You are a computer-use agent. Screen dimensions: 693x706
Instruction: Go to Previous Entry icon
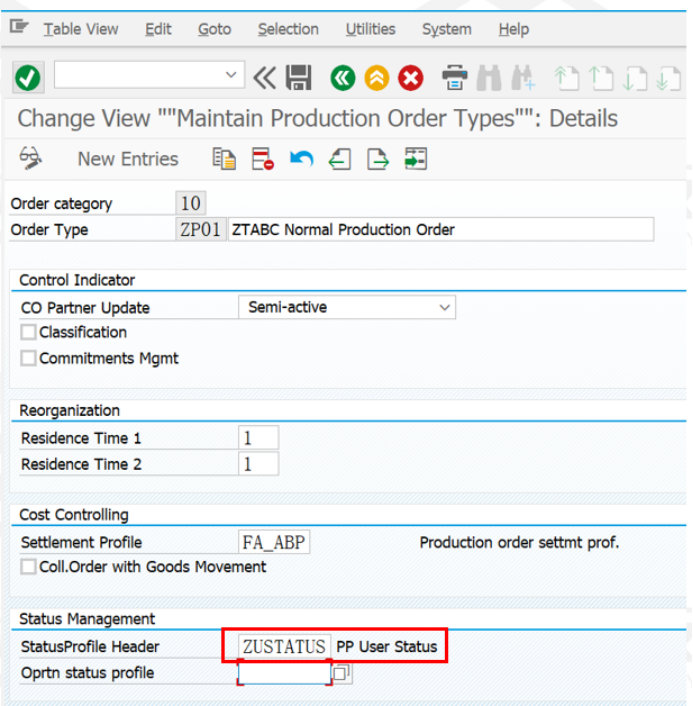(x=340, y=159)
